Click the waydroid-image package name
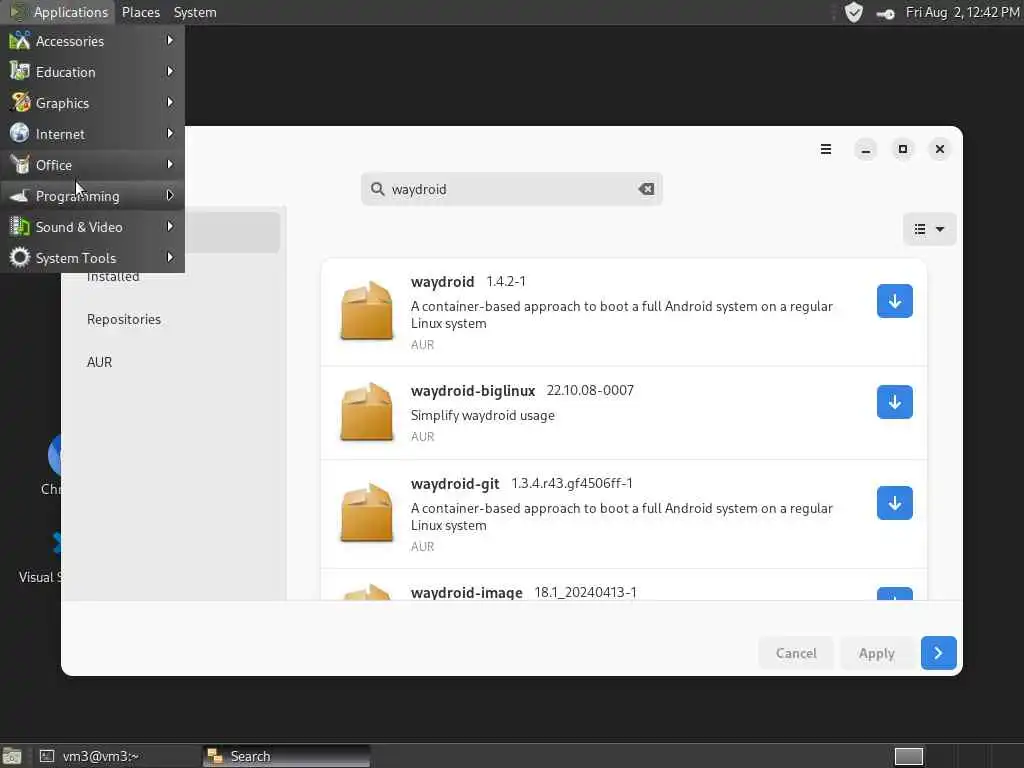This screenshot has width=1024, height=768. point(466,592)
